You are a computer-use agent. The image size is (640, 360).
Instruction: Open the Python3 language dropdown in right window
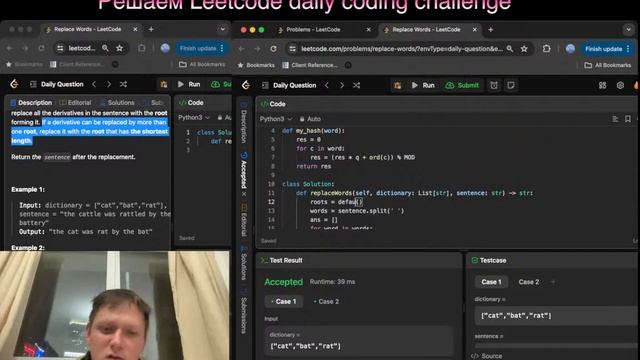tap(276, 119)
